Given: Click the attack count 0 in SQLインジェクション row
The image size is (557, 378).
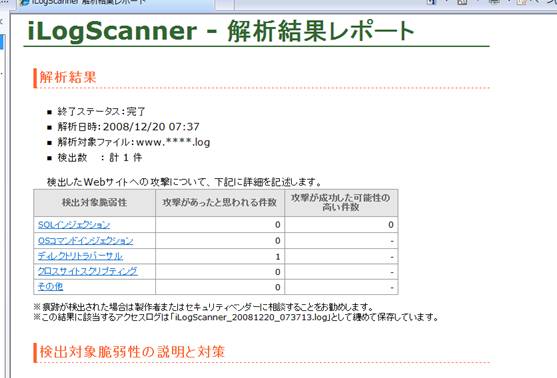Looking at the screenshot, I should click(x=278, y=225).
